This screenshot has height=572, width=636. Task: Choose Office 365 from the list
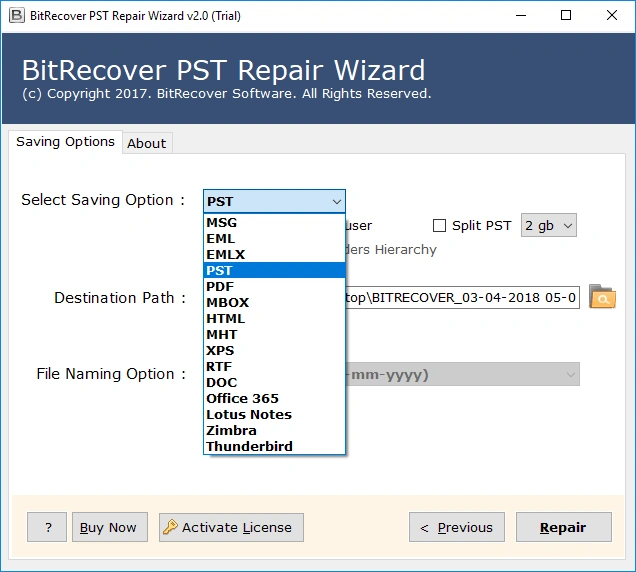pyautogui.click(x=242, y=398)
